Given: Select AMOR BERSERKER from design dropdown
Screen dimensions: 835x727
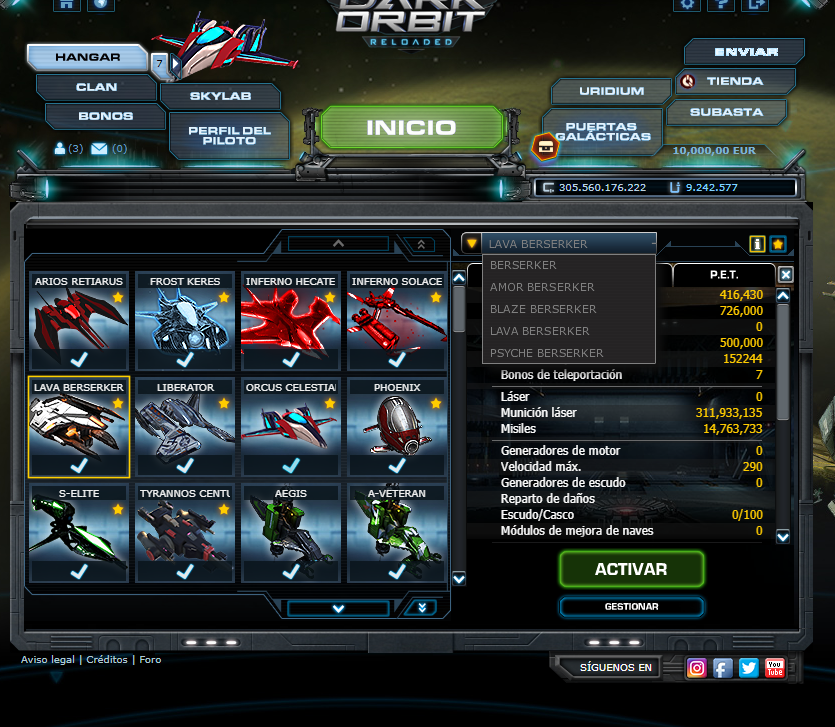Looking at the screenshot, I should [x=569, y=287].
